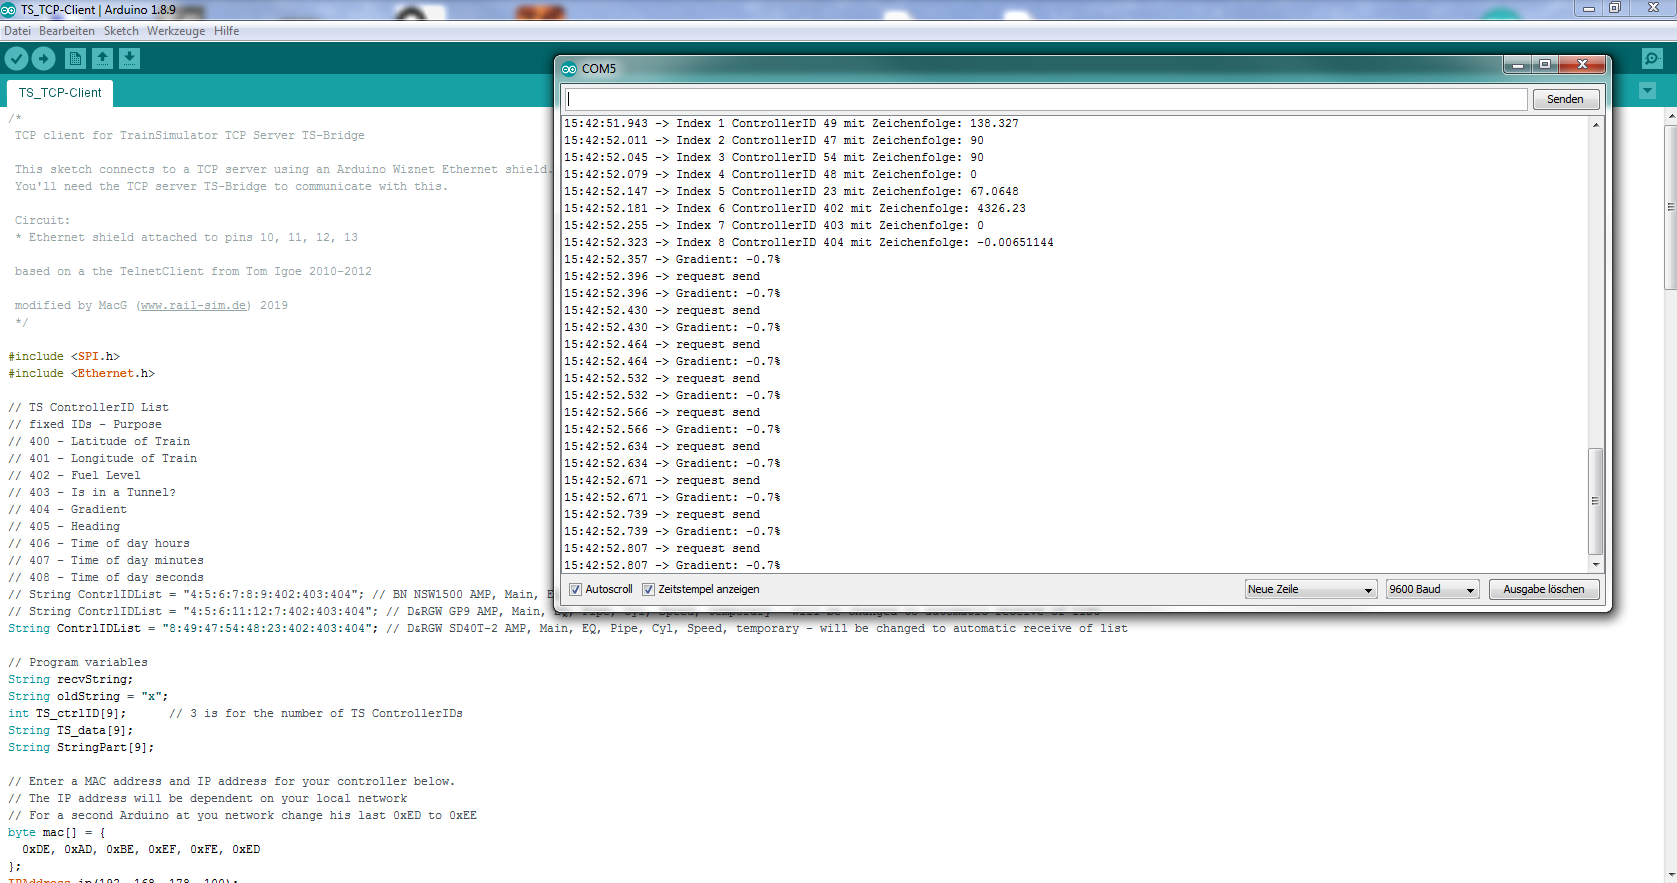
Task: Click the Senden button
Action: pyautogui.click(x=1565, y=99)
